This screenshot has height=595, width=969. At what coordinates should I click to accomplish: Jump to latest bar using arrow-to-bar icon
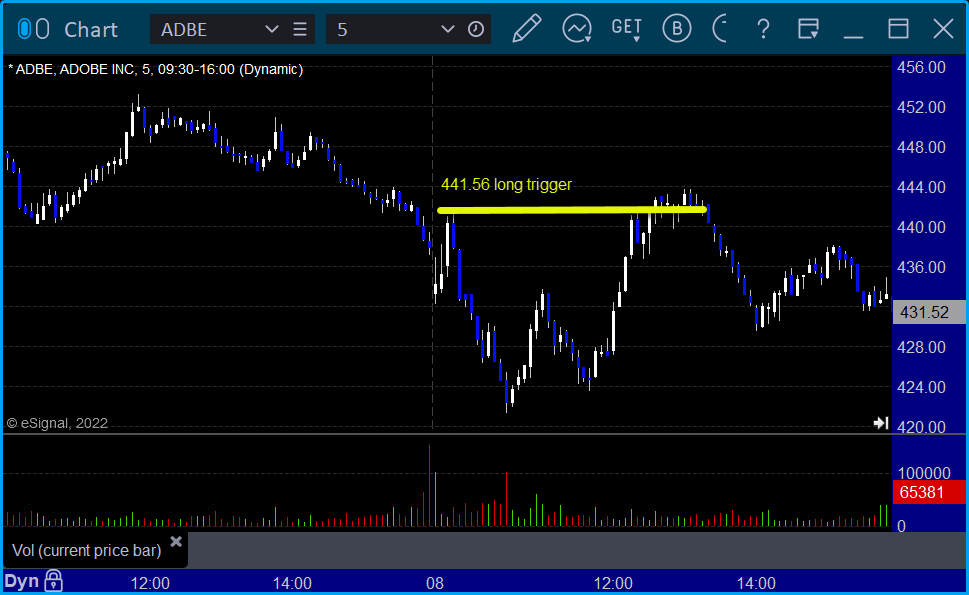click(881, 423)
